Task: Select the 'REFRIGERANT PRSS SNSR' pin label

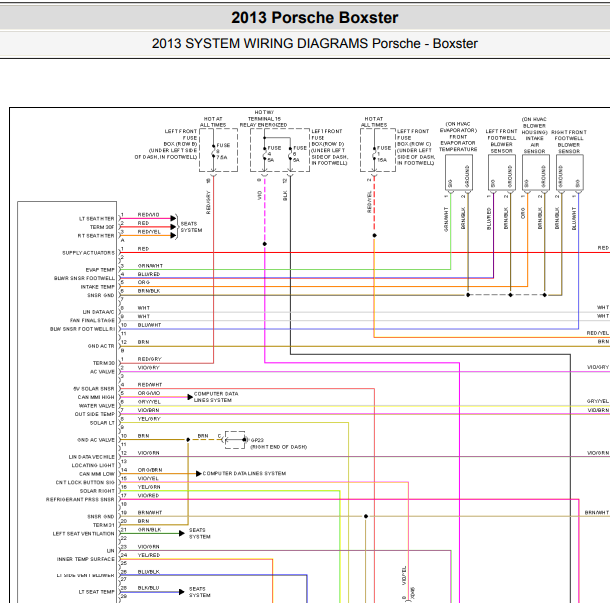Action: pyautogui.click(x=80, y=500)
